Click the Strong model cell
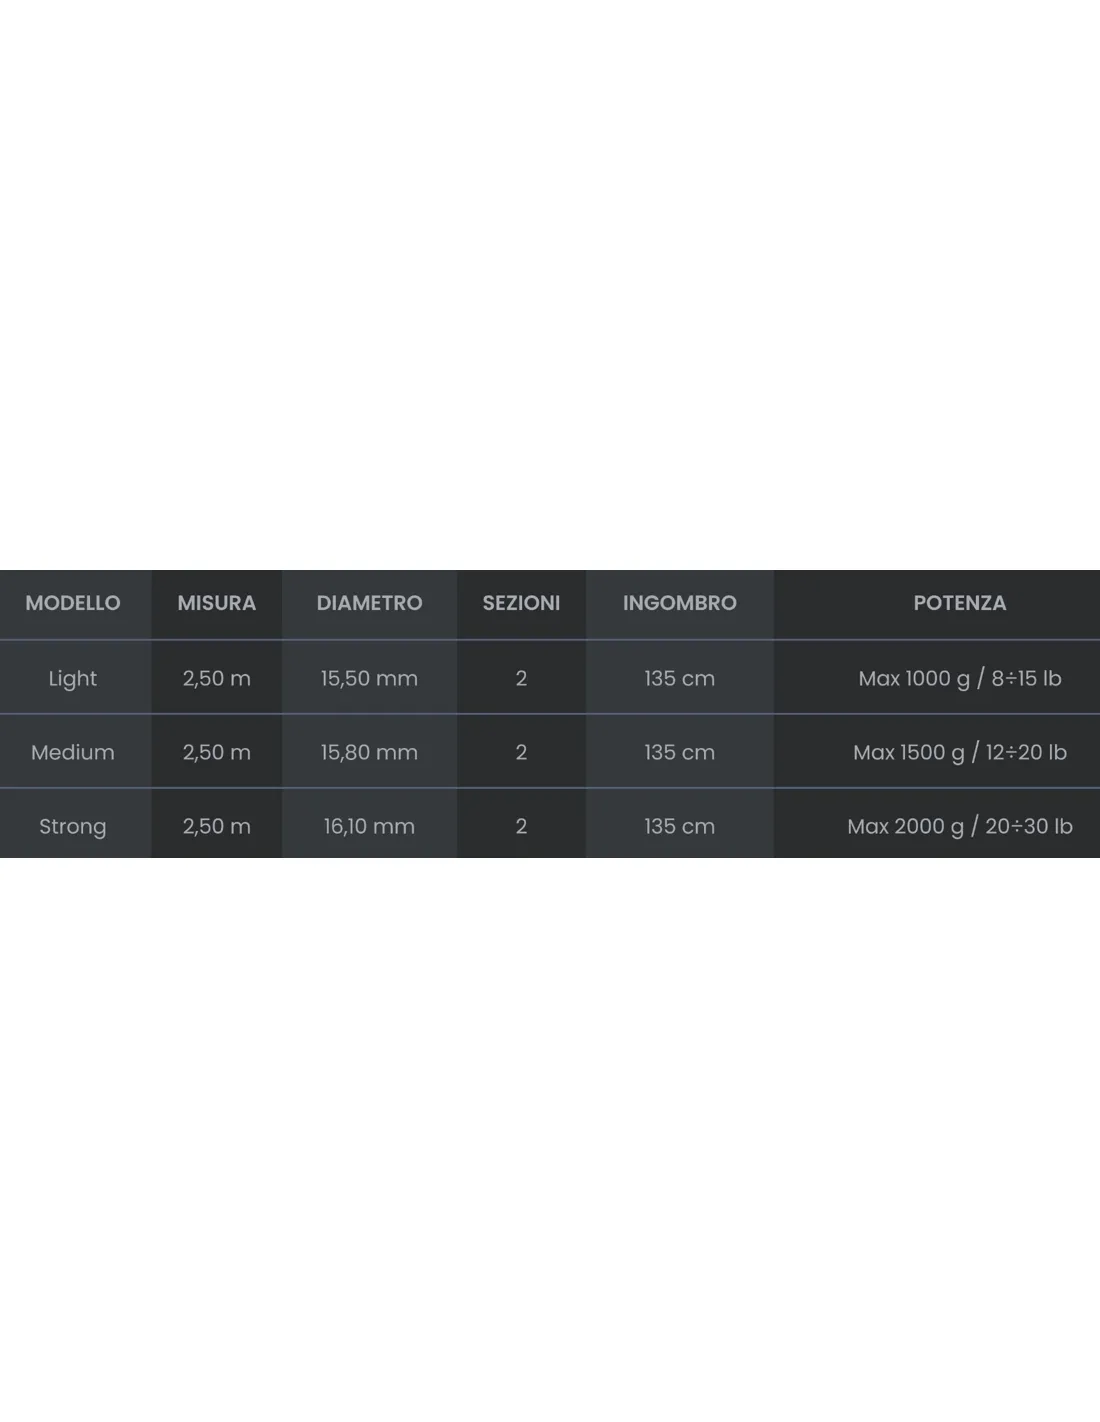 [x=73, y=826]
